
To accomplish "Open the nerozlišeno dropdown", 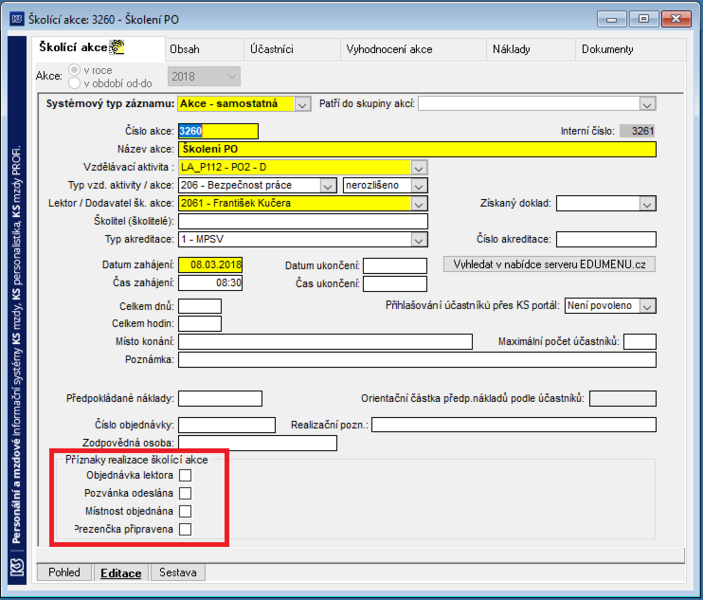I will (x=419, y=186).
